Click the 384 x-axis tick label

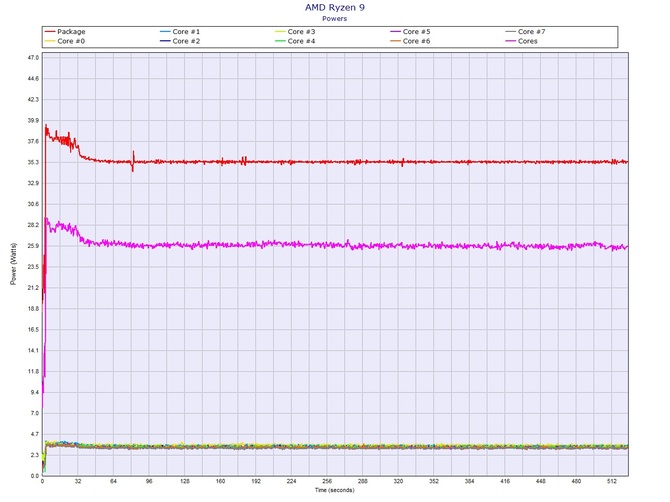[469, 481]
